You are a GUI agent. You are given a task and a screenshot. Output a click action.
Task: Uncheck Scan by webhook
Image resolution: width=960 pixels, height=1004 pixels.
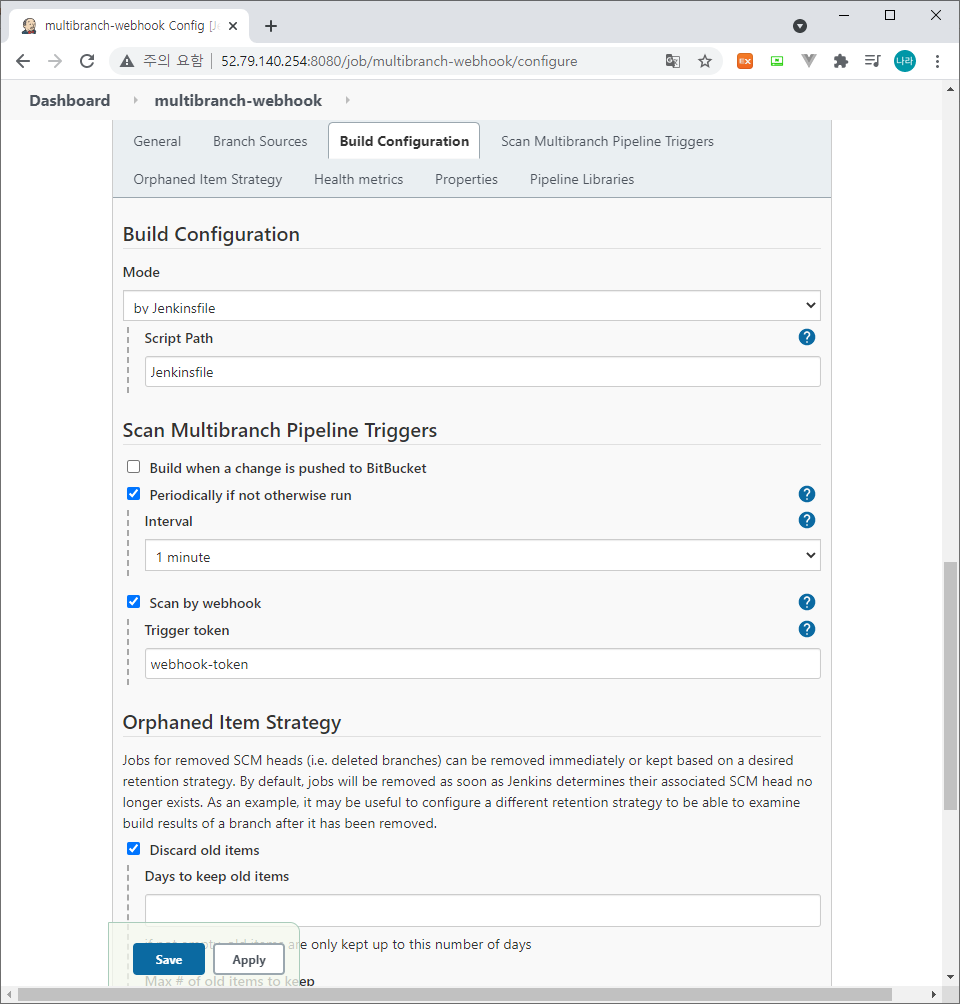(x=133, y=603)
